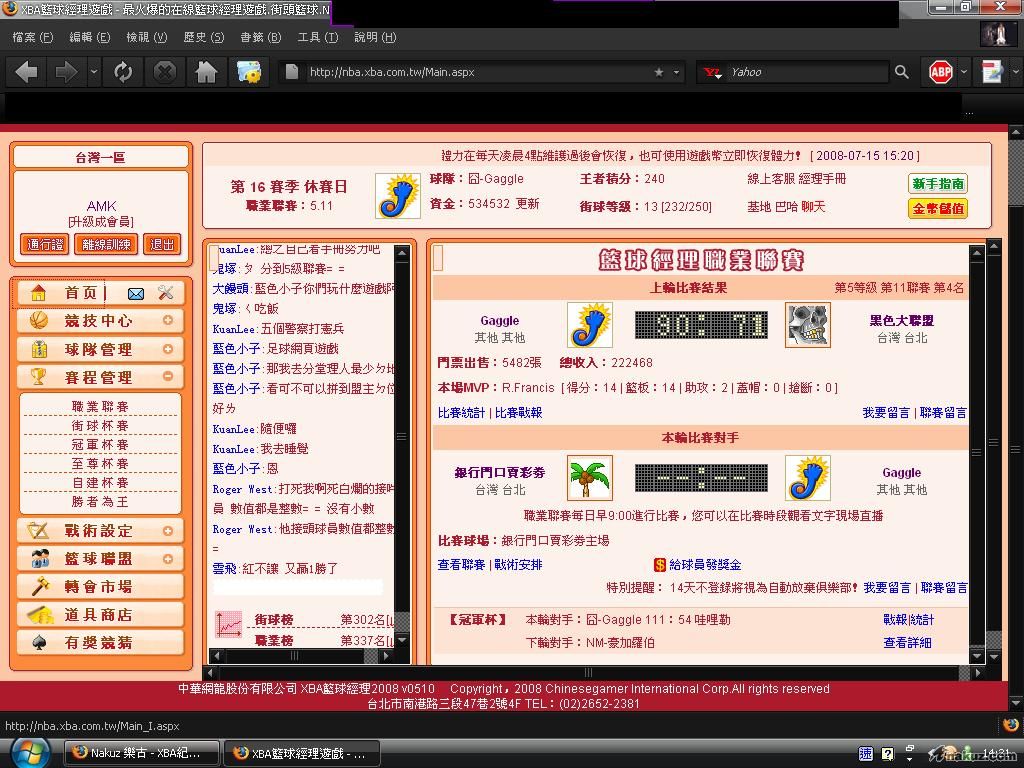Click the notepad icon right of ABP
This screenshot has width=1024, height=768.
[x=991, y=72]
